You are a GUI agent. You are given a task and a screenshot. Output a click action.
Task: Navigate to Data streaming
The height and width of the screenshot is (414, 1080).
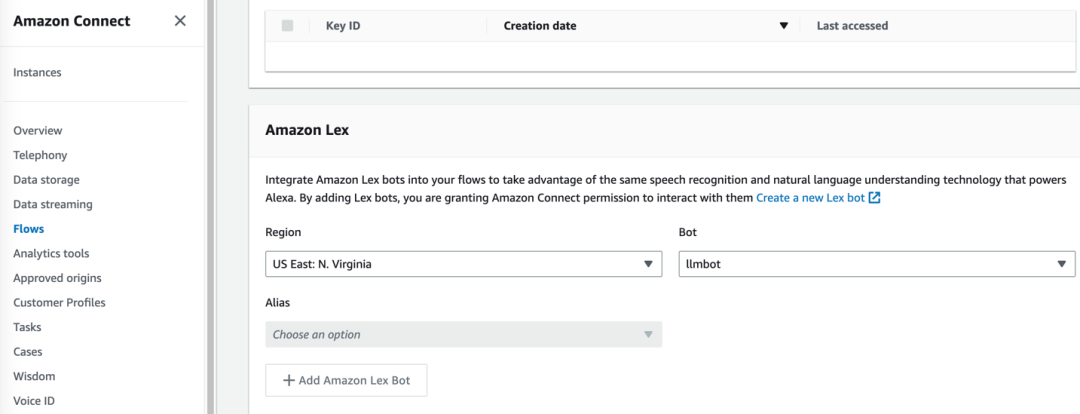click(x=53, y=205)
